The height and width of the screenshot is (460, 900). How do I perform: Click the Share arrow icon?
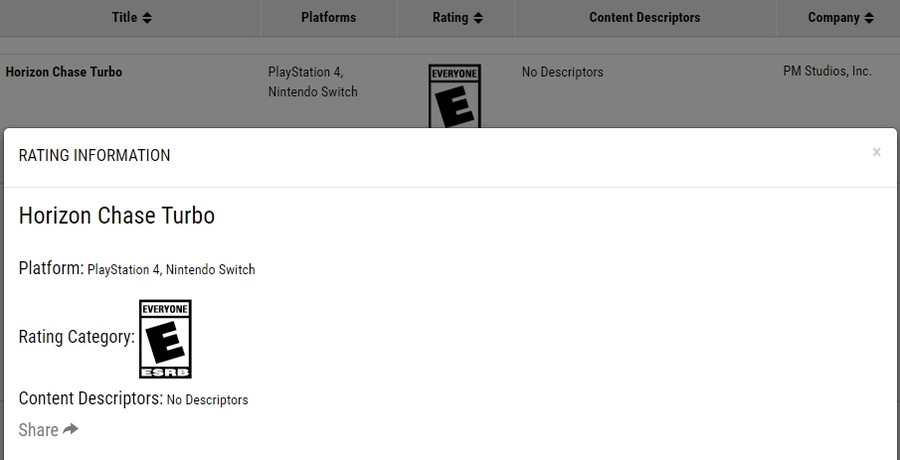tap(70, 429)
